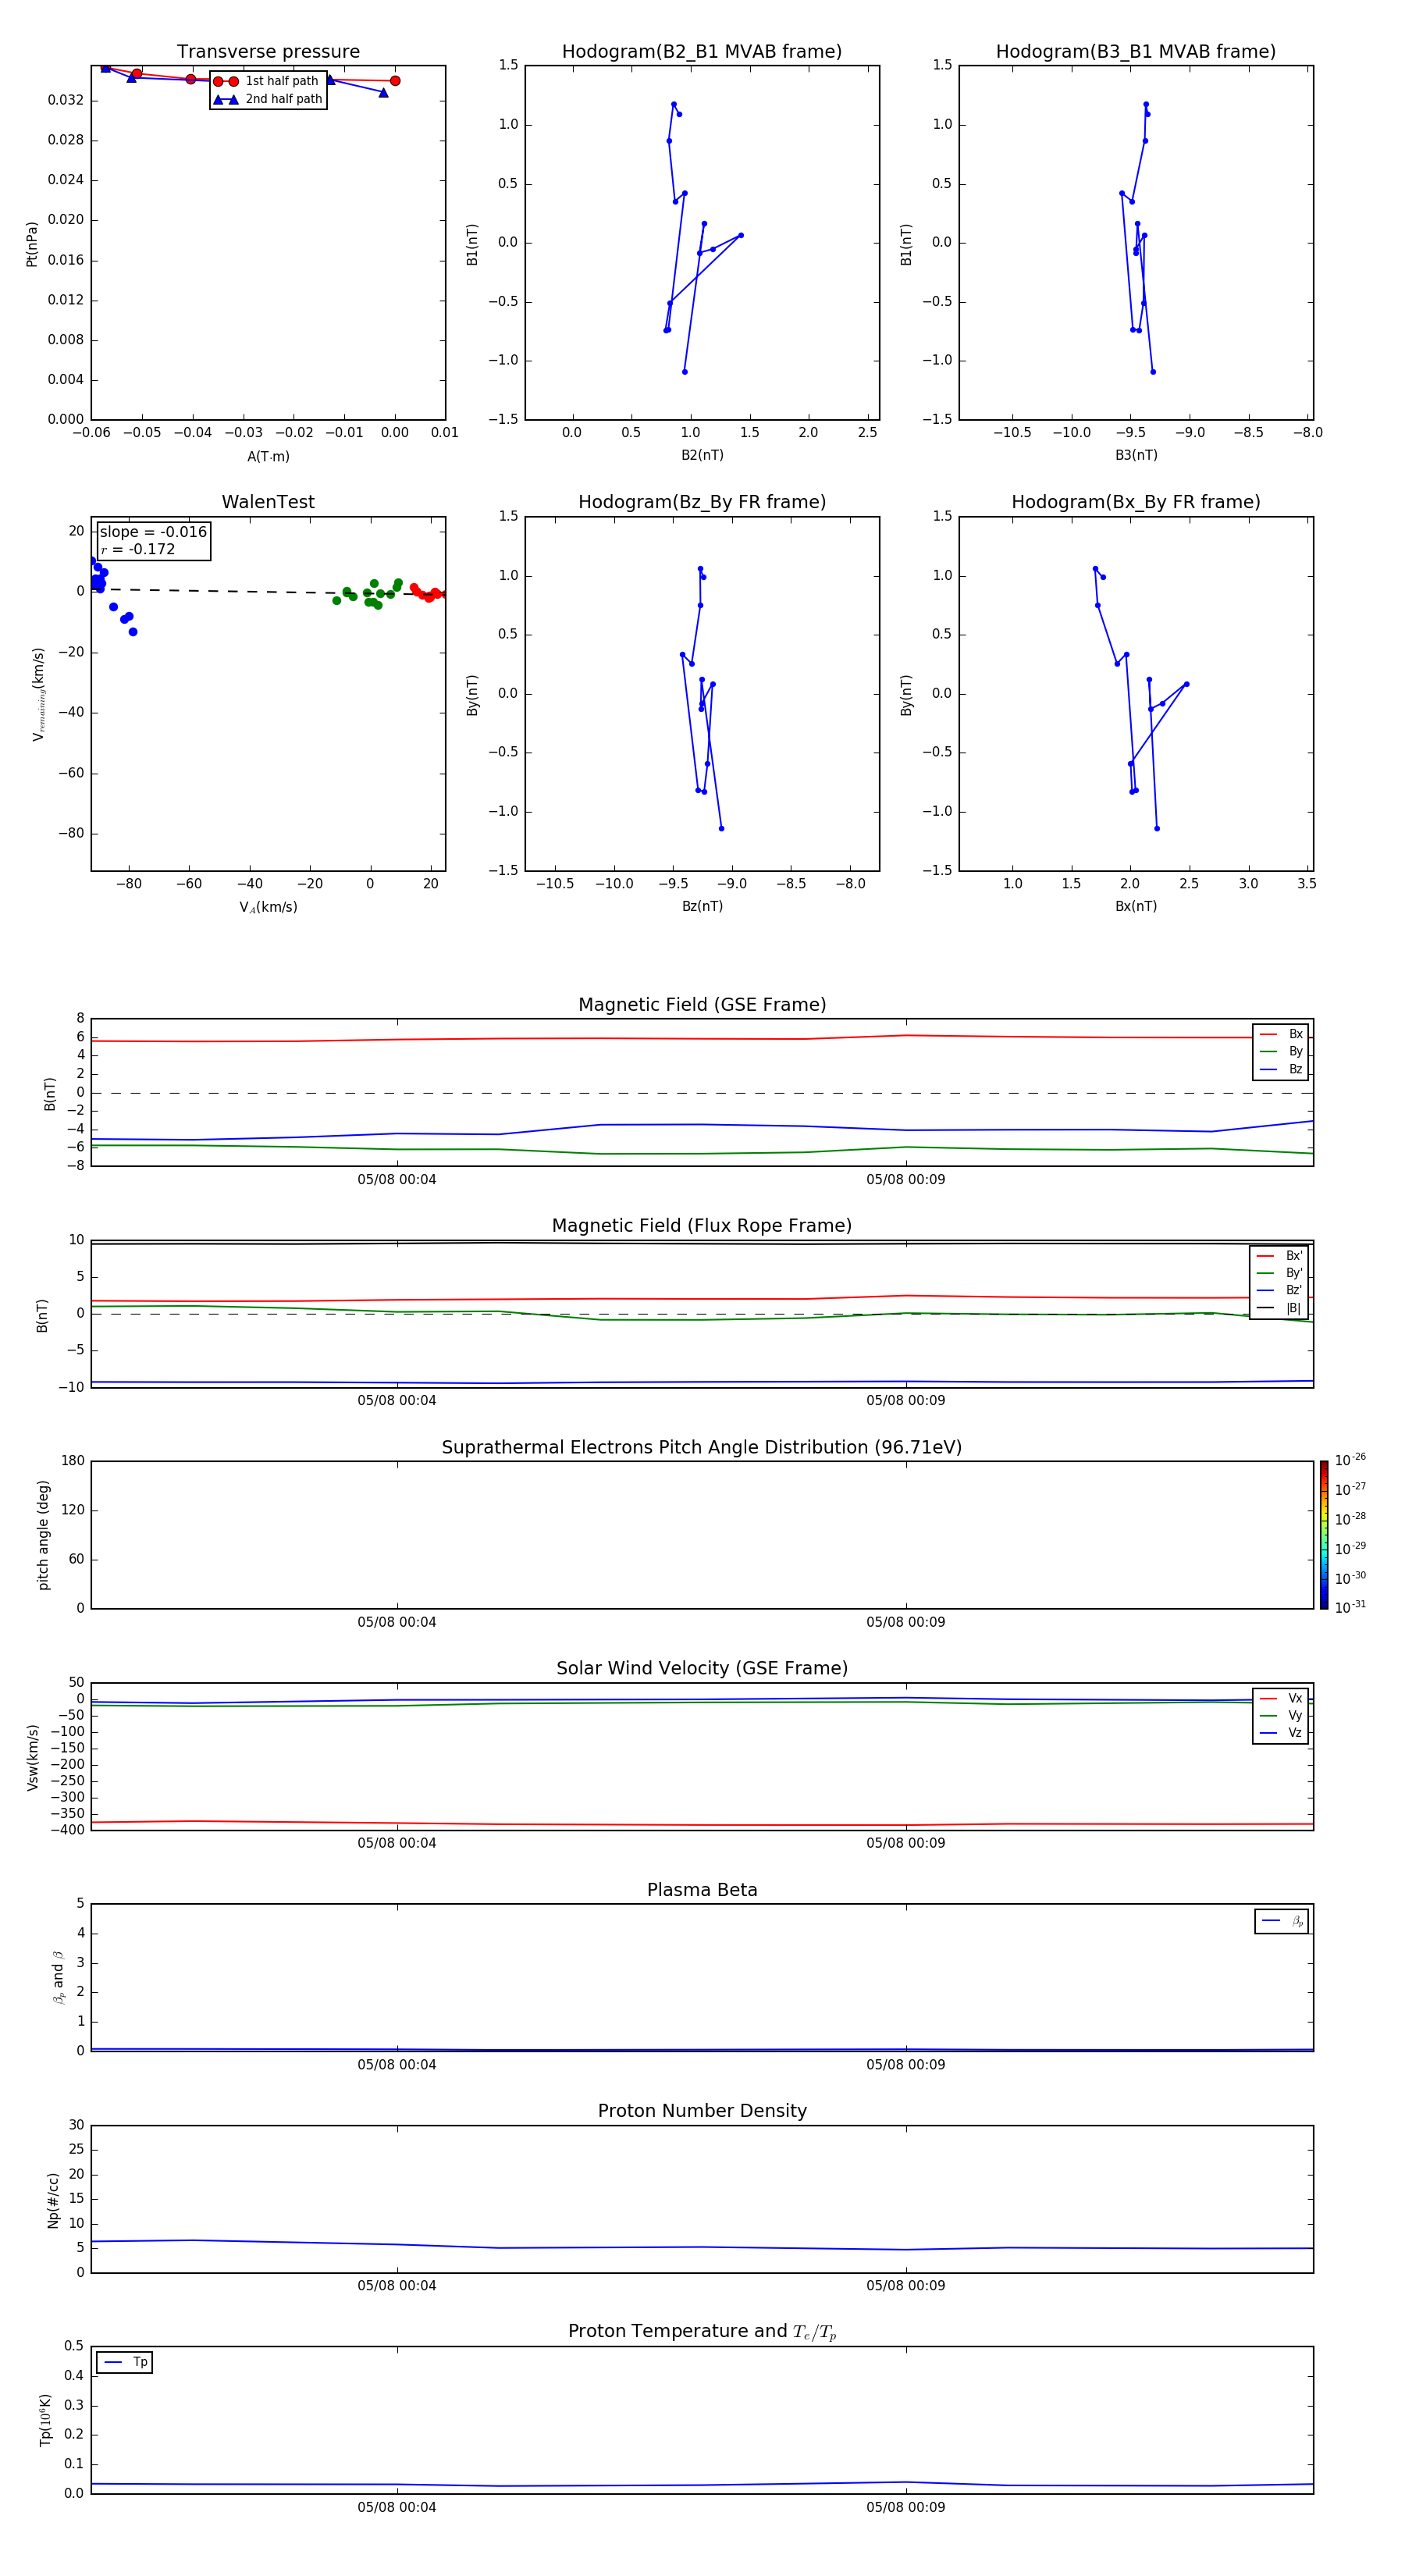Click the 'Hodogram(B2_B1 MVAB frame)' title

702,52
